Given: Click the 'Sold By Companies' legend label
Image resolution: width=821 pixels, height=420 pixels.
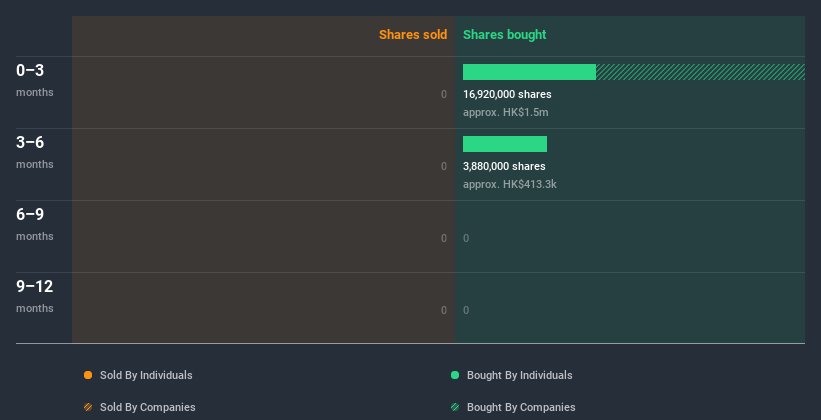Looking at the screenshot, I should (148, 407).
